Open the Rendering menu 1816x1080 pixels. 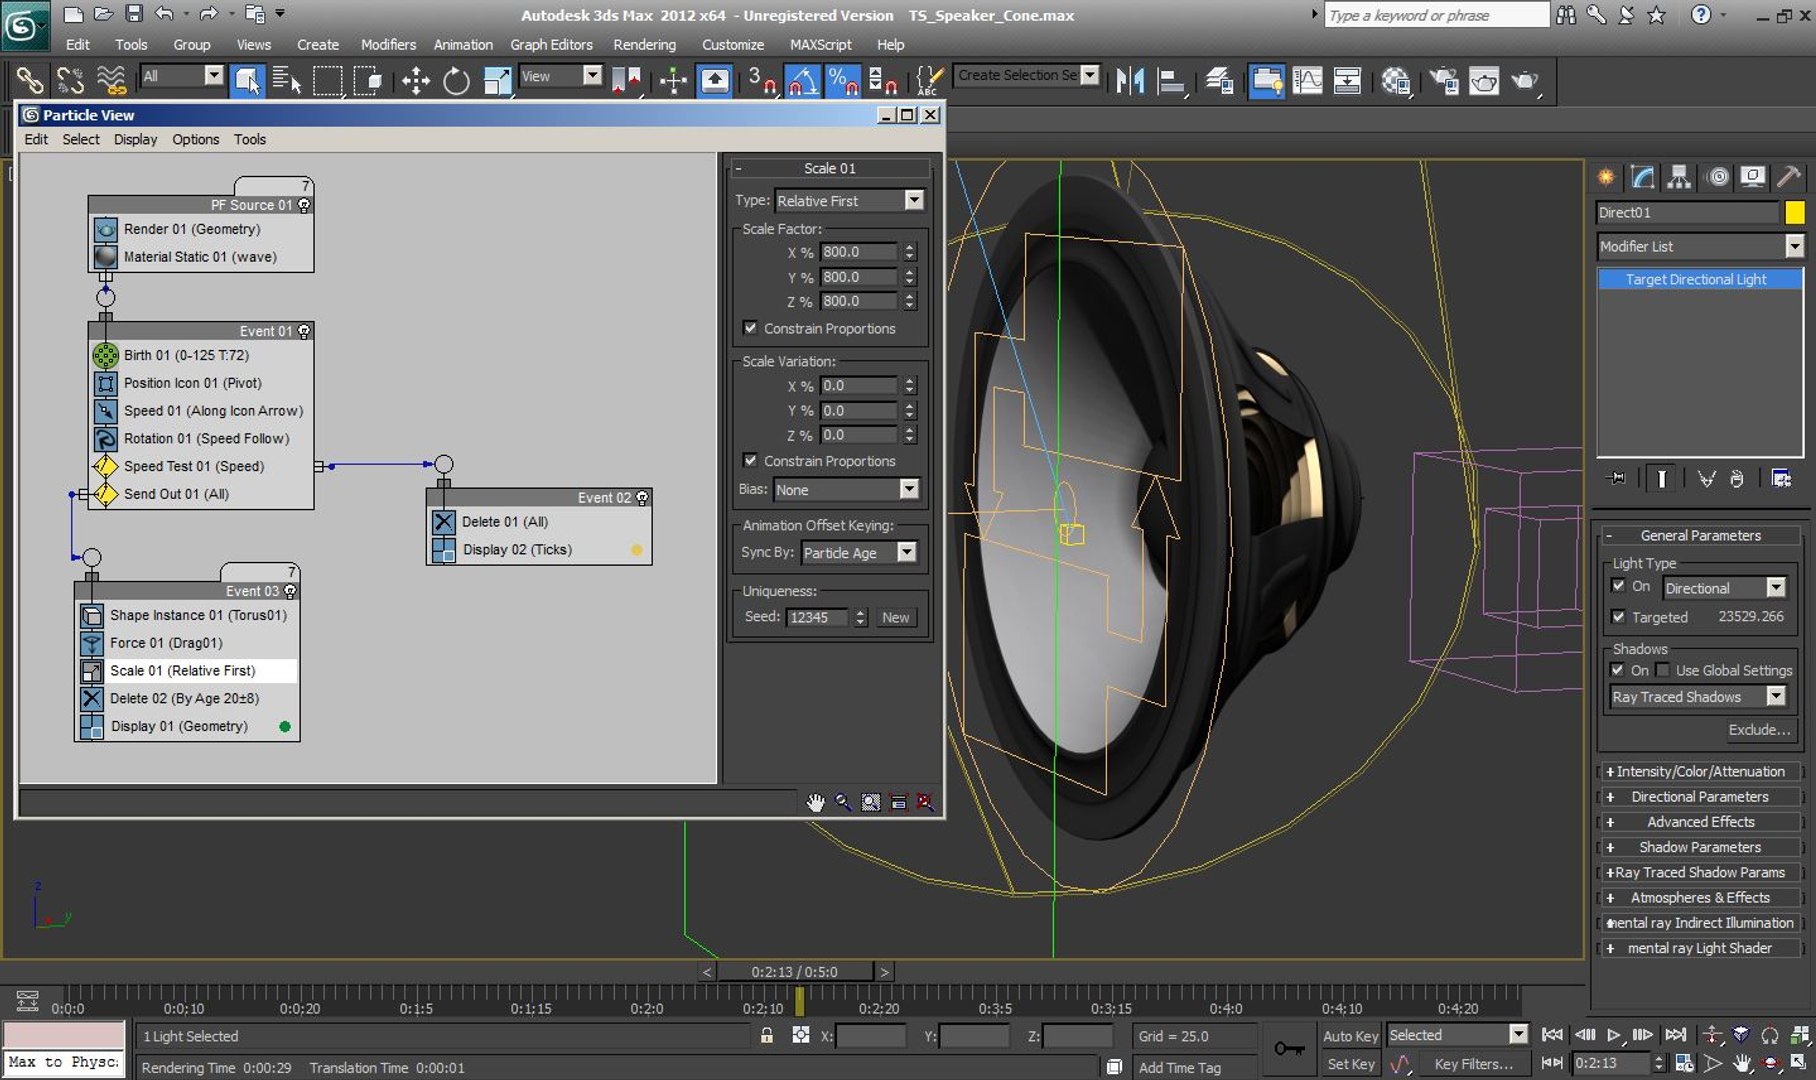(644, 45)
